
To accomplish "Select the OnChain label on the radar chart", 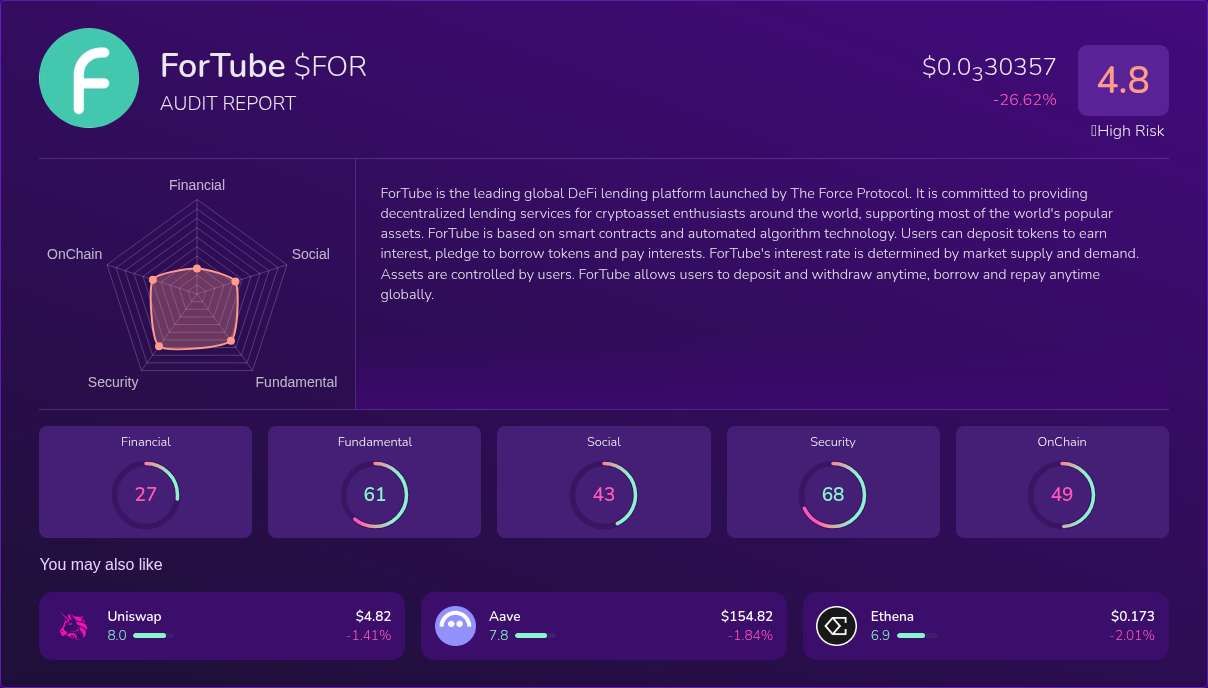I will [74, 254].
